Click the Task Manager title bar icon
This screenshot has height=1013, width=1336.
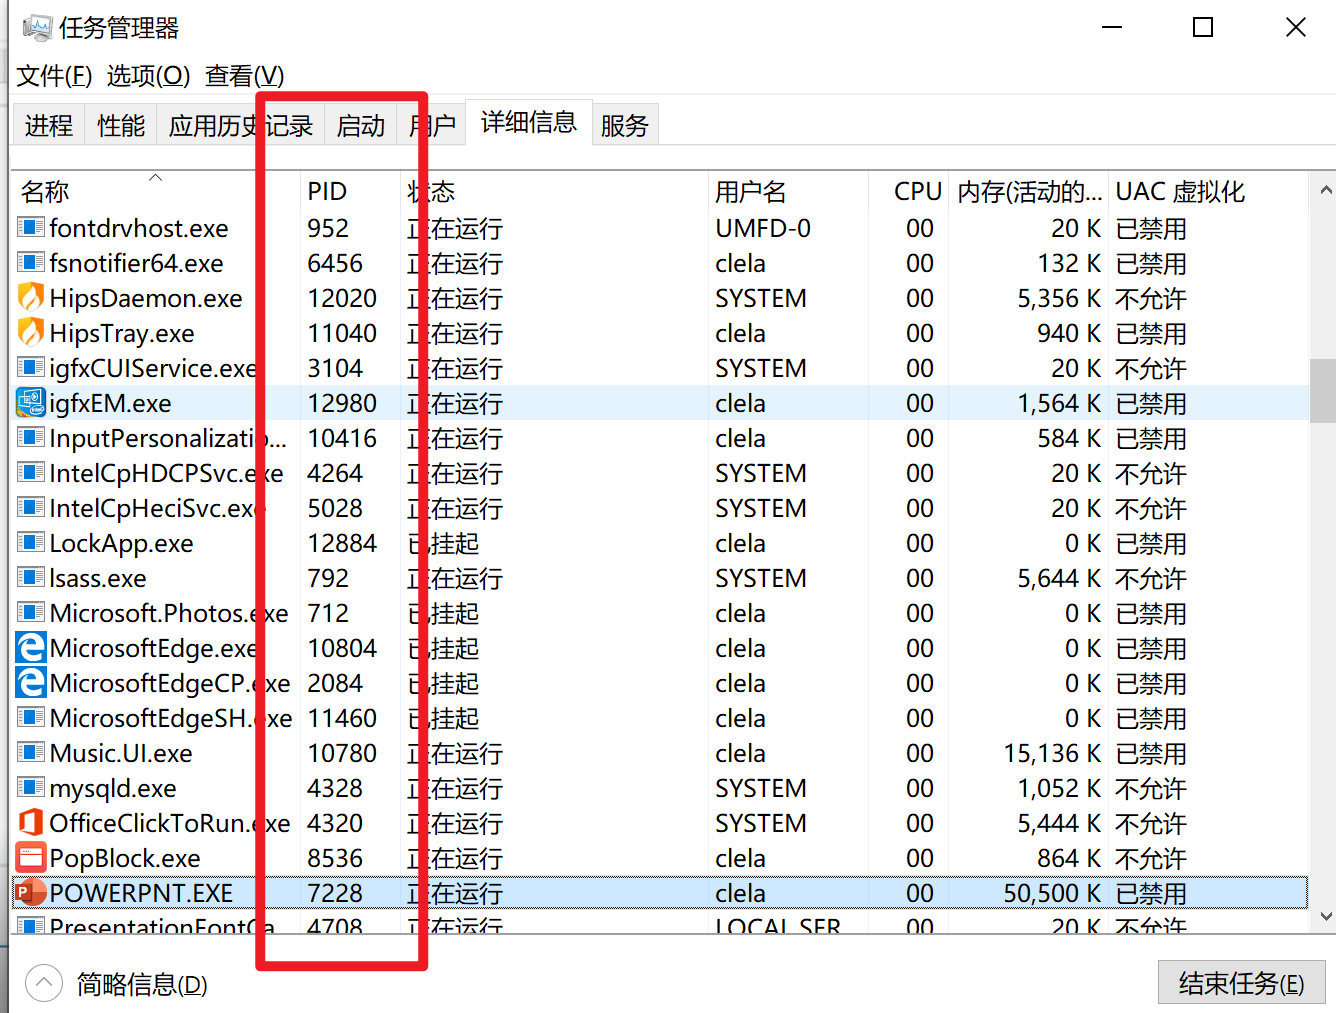point(37,28)
